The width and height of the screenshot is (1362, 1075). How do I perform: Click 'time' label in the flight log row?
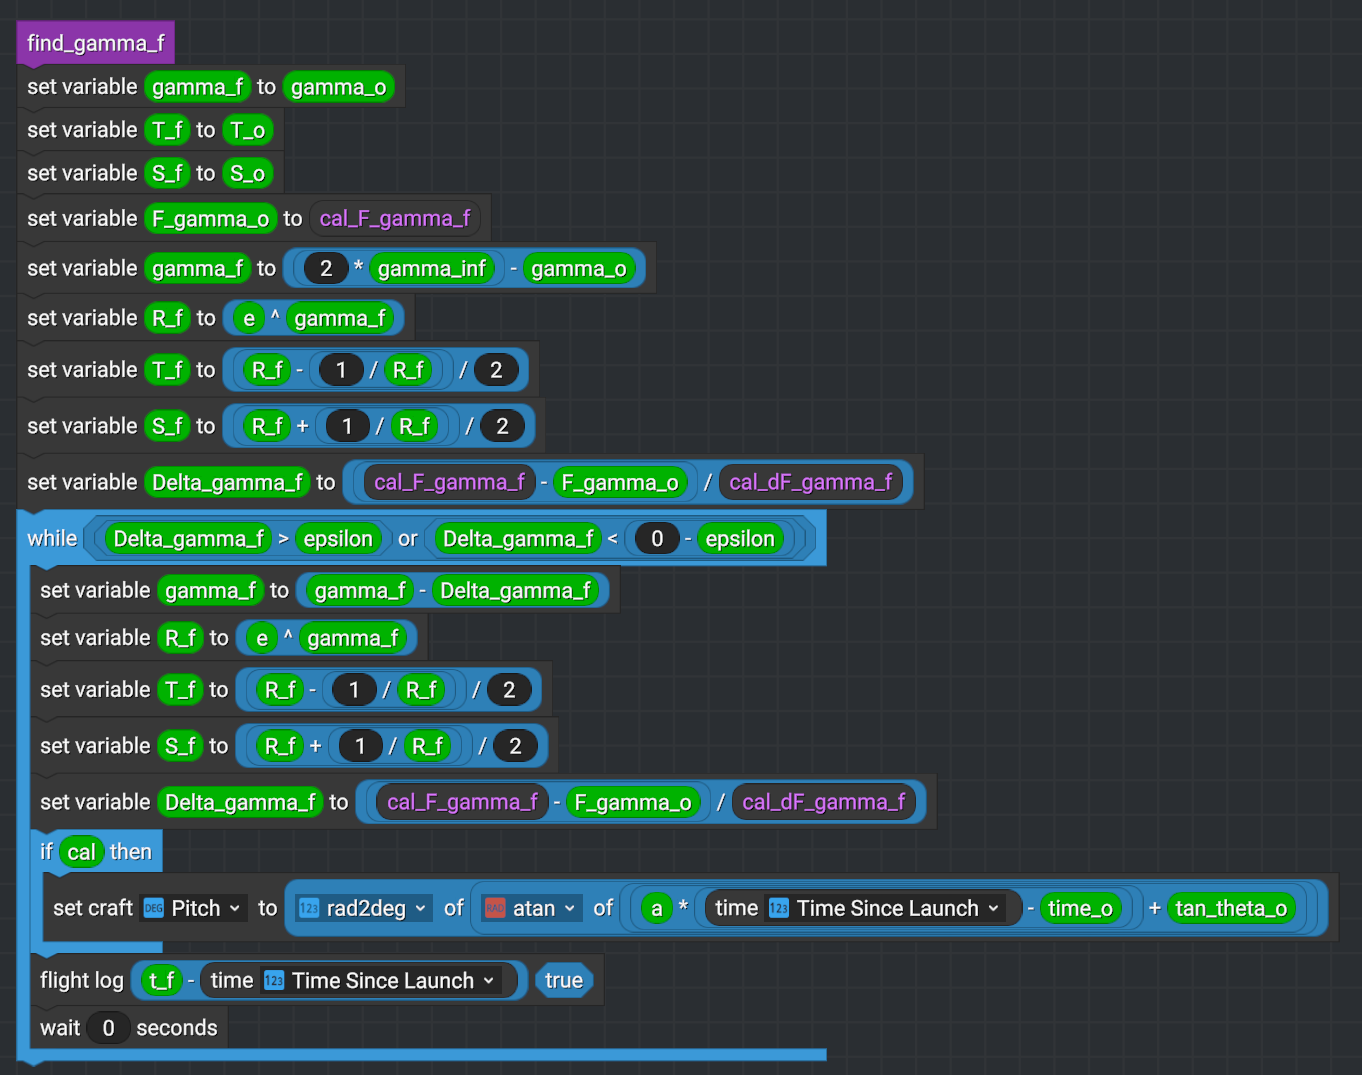(x=232, y=980)
